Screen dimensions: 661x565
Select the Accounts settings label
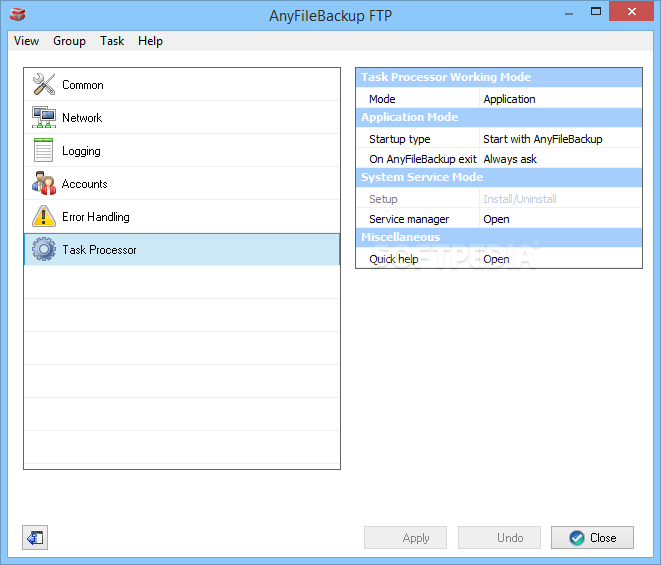click(x=84, y=184)
